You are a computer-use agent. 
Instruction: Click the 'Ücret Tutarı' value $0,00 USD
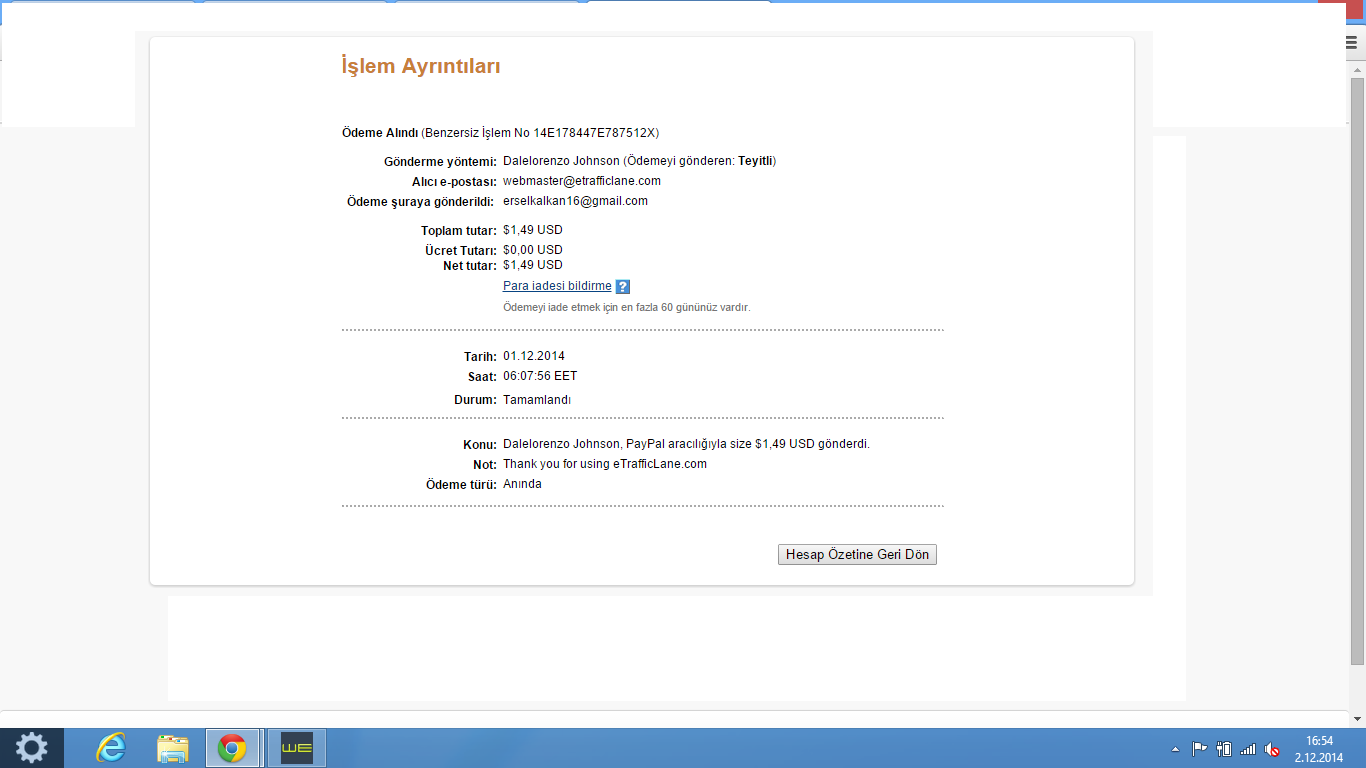pyautogui.click(x=533, y=250)
